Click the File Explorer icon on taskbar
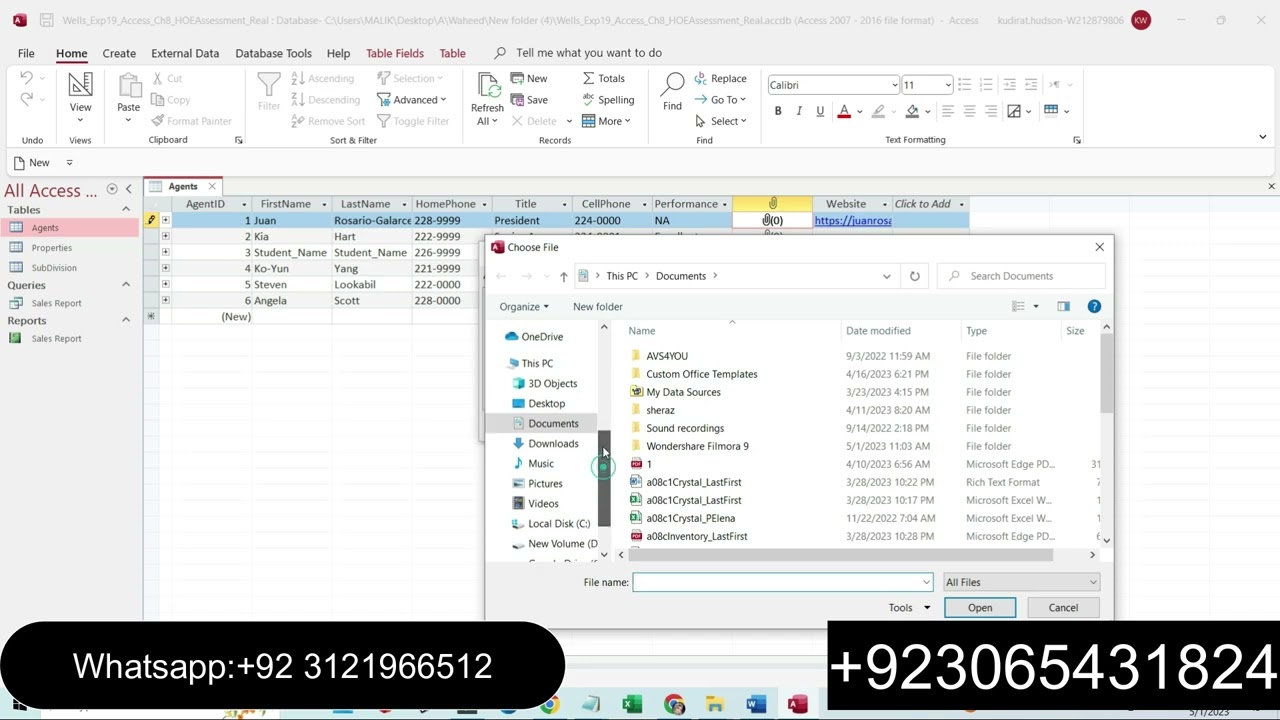The image size is (1280, 720). point(714,705)
